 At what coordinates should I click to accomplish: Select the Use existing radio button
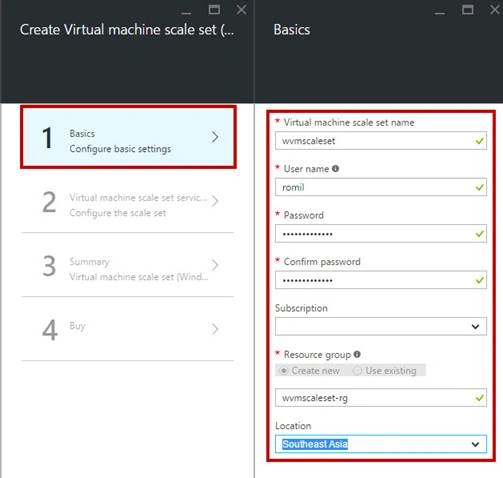click(357, 371)
